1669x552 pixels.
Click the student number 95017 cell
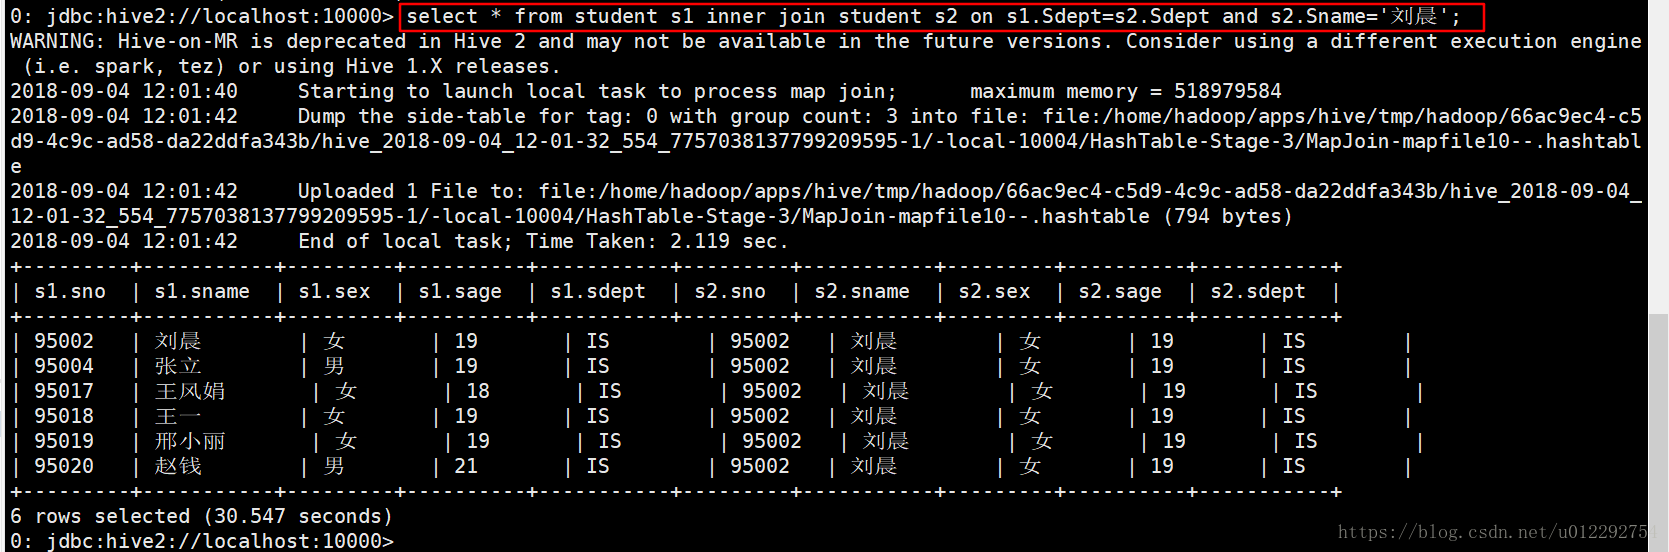64,391
